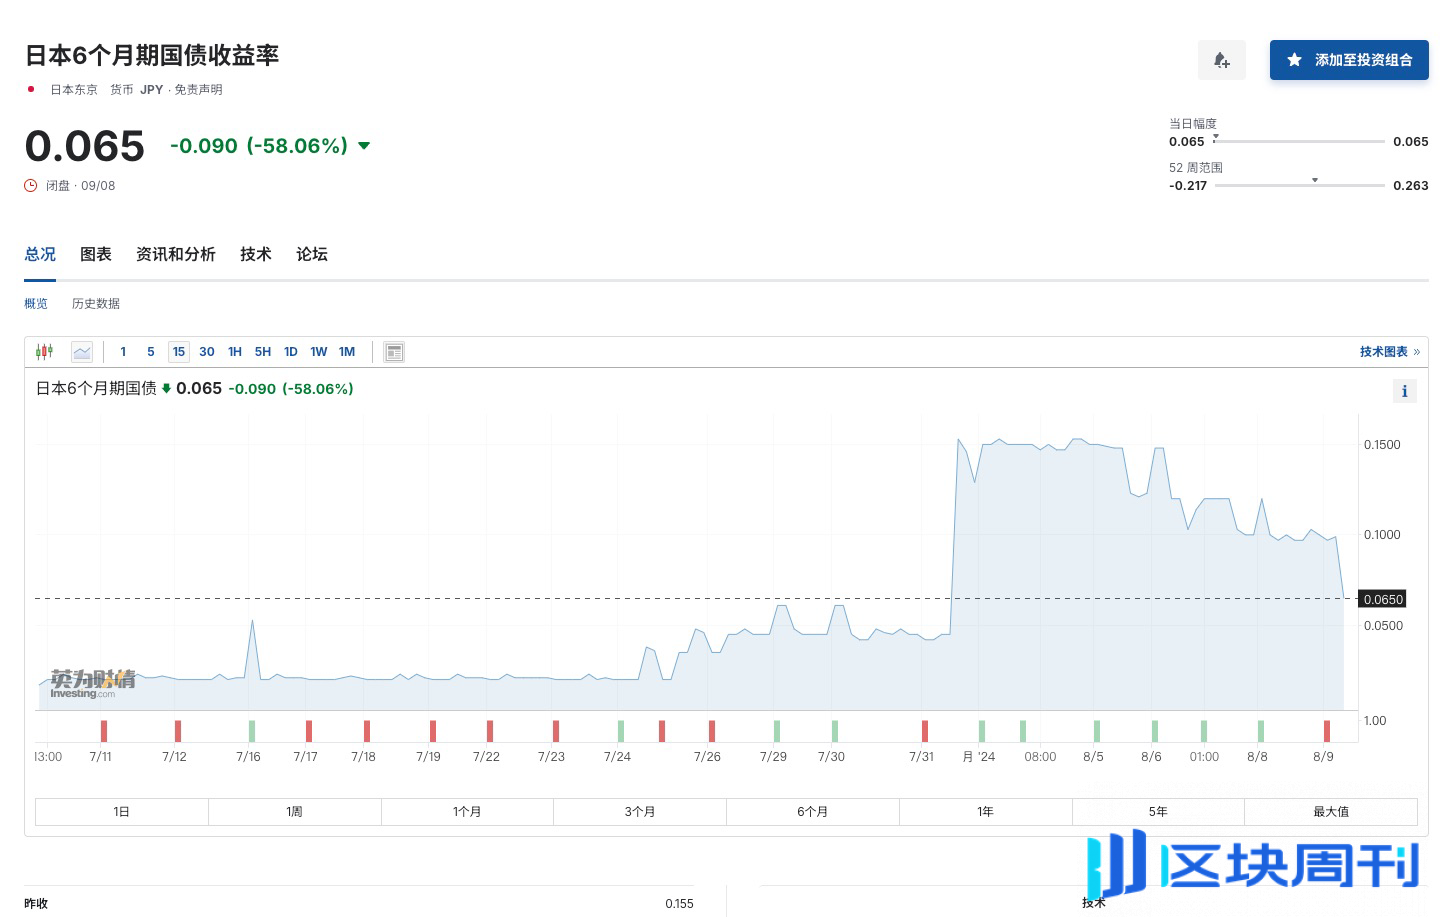Select the 1M interval
The image size is (1449, 917).
[347, 351]
